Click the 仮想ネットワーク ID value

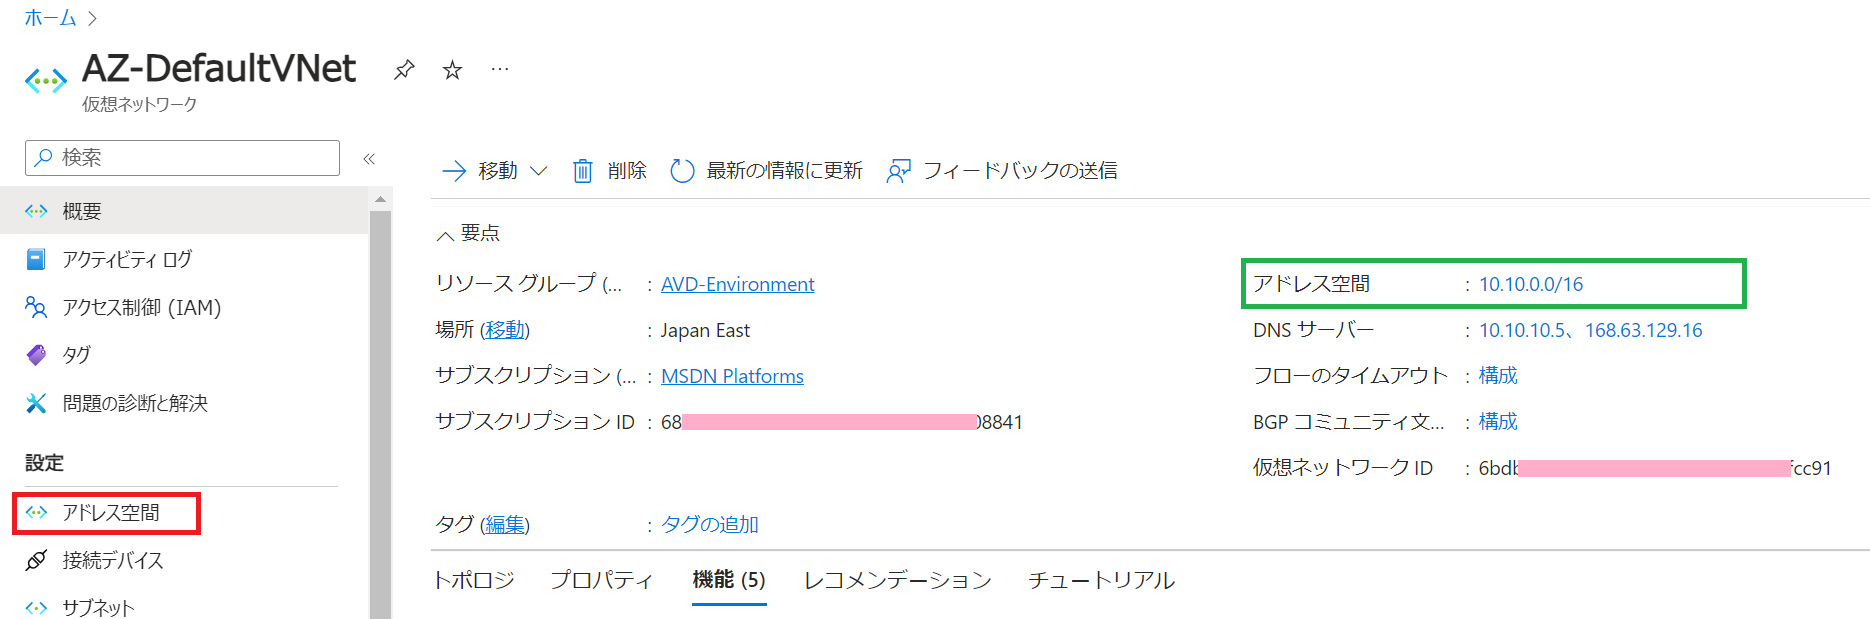click(1655, 468)
